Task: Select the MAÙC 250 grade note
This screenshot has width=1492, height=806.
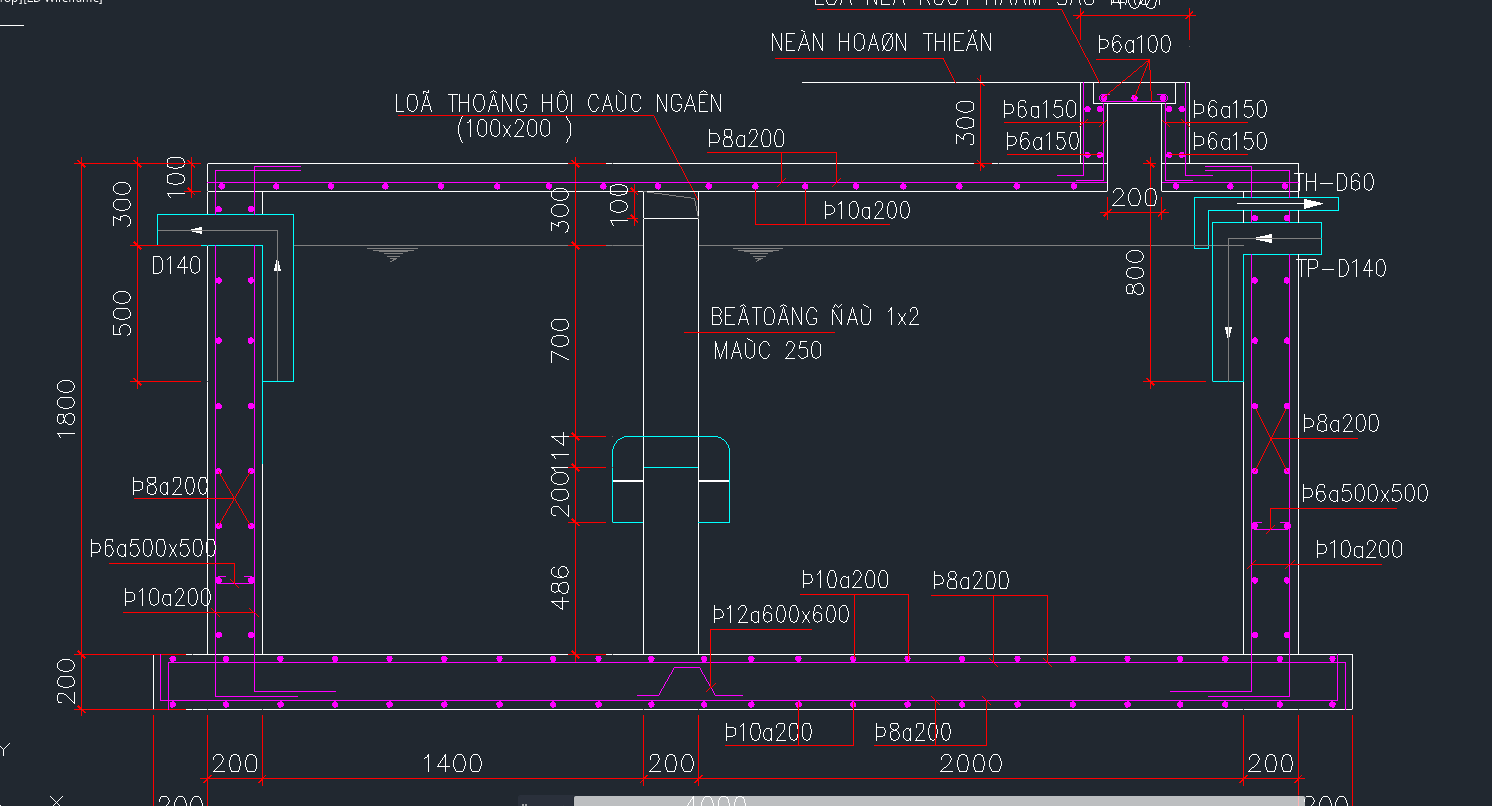Action: coord(768,350)
